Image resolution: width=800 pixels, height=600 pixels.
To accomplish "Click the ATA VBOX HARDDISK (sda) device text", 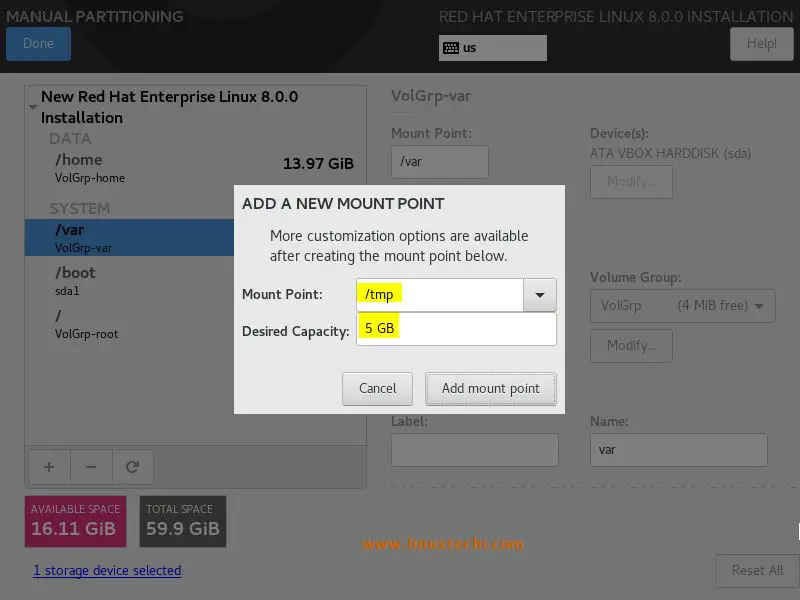I will pos(670,154).
